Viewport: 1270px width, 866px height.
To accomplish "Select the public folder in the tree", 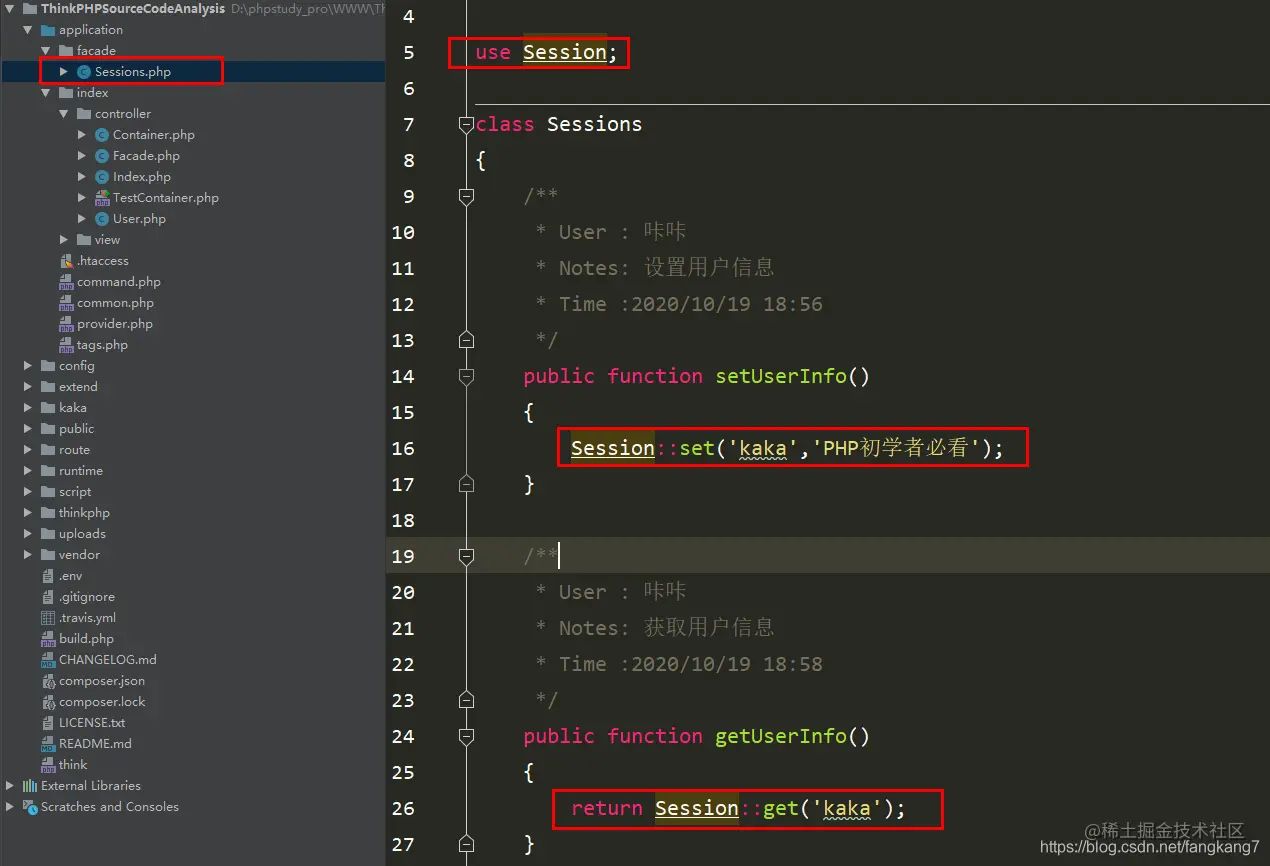I will tap(76, 429).
